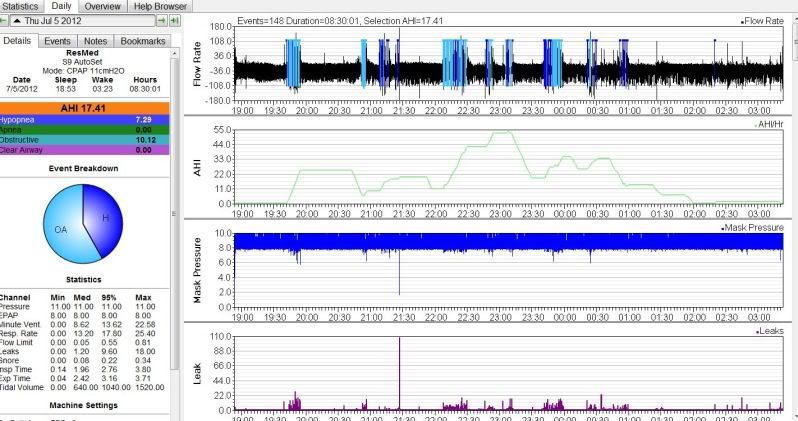Jump to the last recorded day arrow
This screenshot has width=798, height=421.
(174, 21)
